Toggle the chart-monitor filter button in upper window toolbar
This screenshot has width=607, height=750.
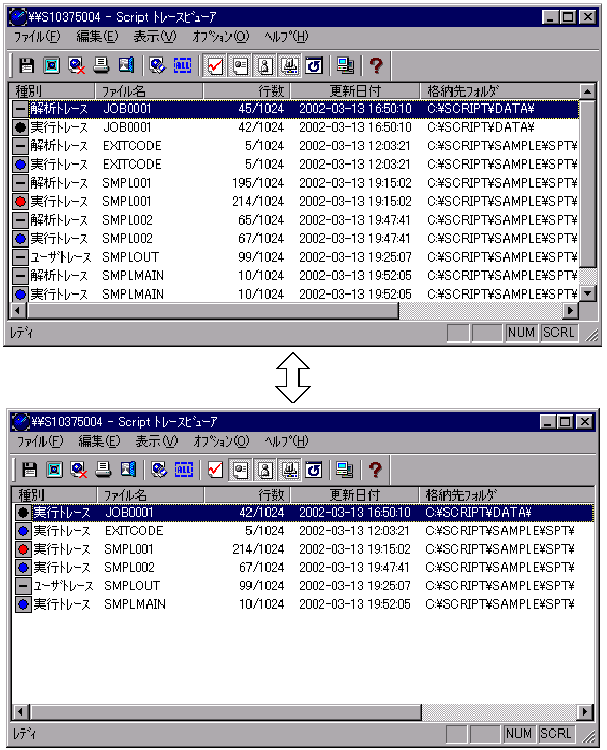point(289,66)
